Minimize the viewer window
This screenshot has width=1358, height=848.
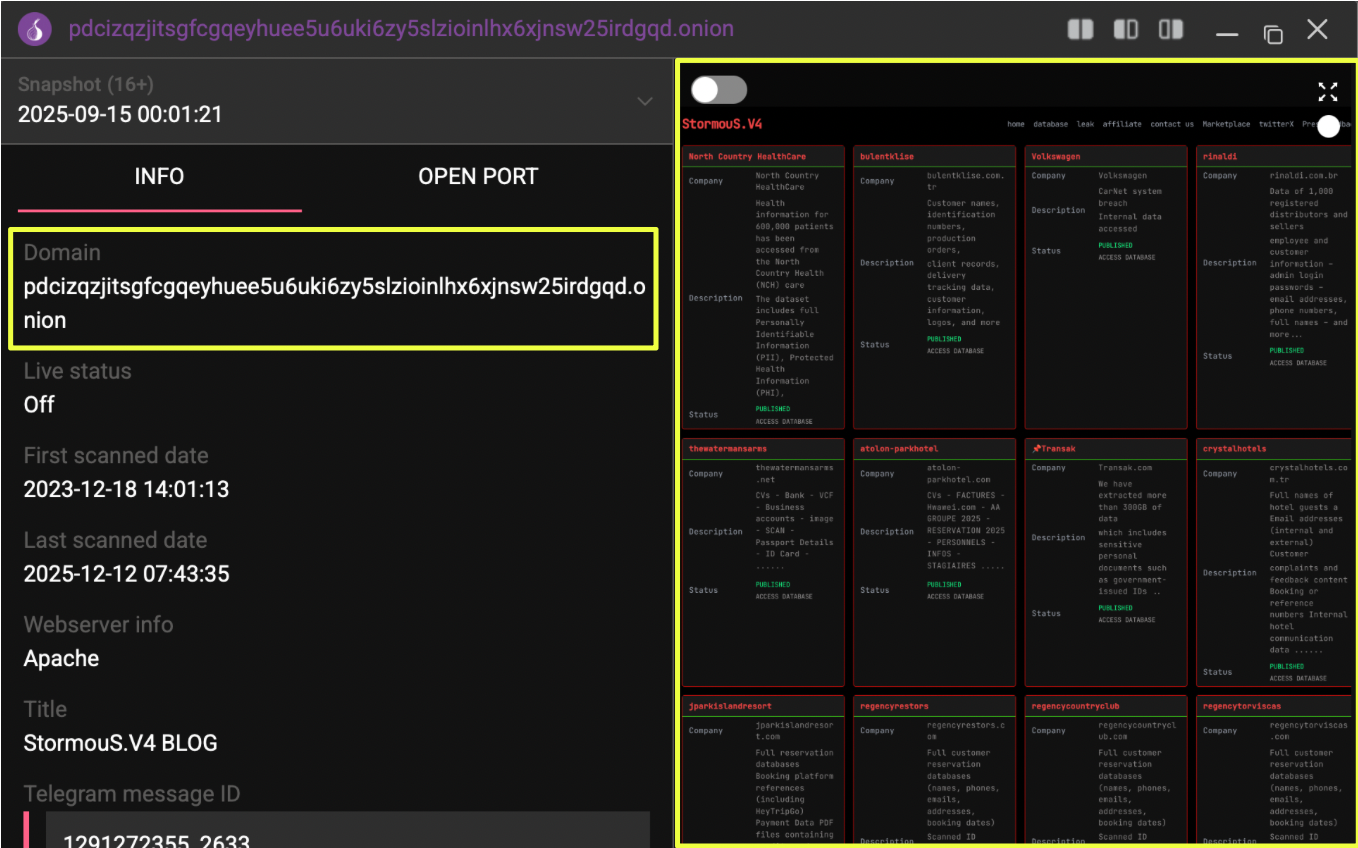point(1227,33)
